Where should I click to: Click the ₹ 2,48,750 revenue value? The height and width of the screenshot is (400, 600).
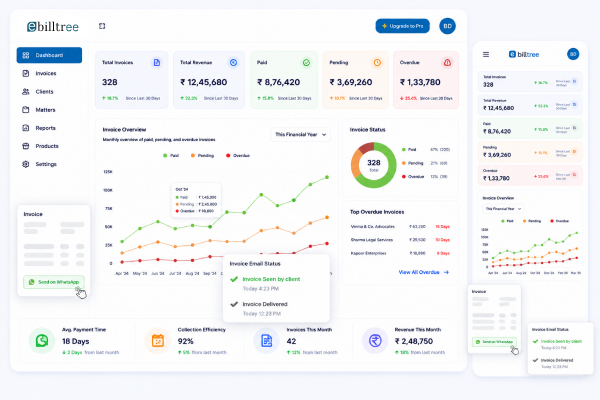[x=414, y=341]
